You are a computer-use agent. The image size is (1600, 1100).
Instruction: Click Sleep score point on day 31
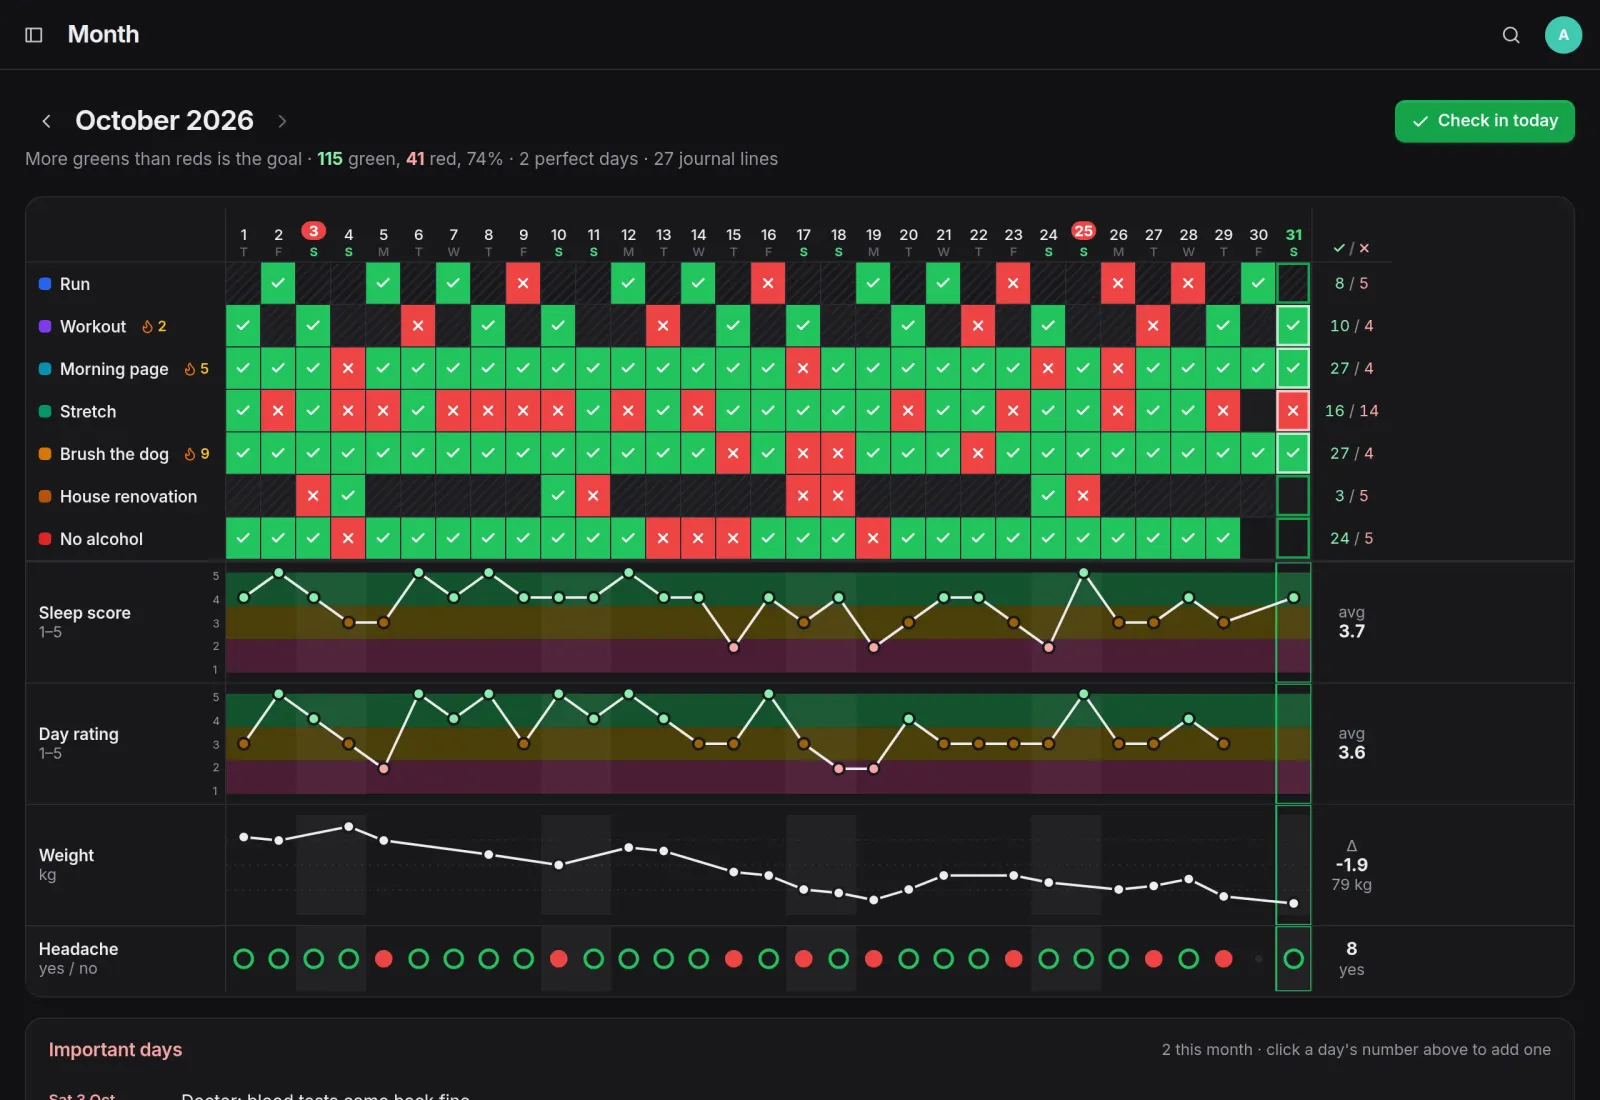[1293, 598]
